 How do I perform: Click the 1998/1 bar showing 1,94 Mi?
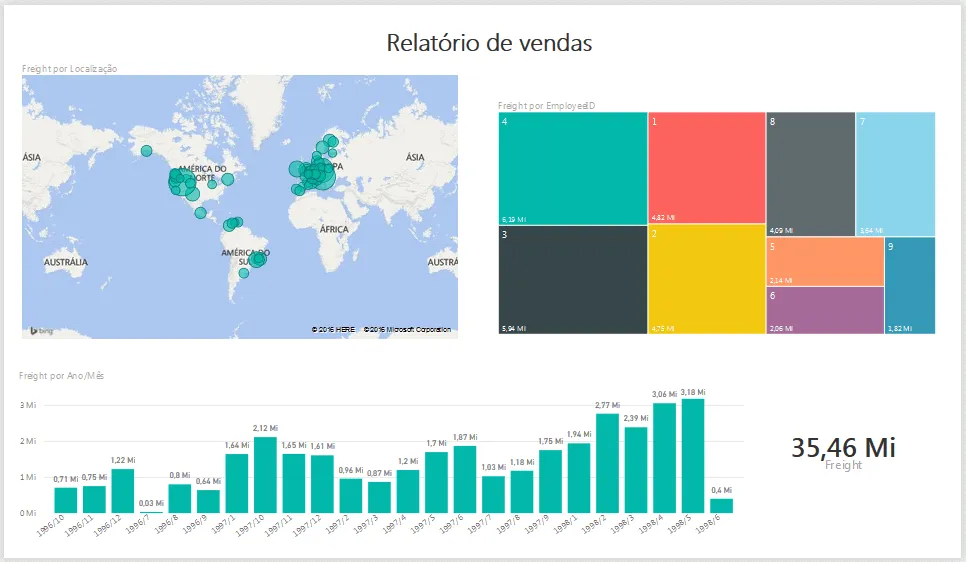click(x=579, y=478)
